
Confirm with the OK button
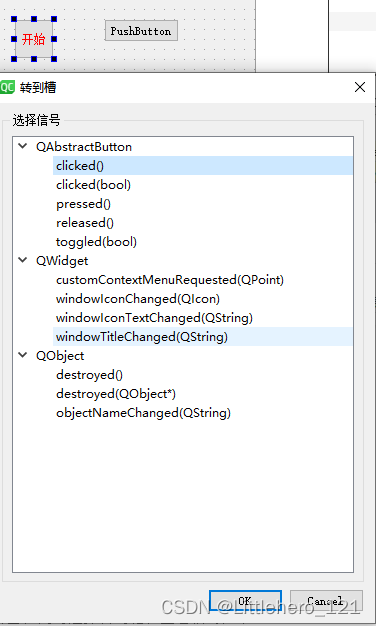point(245,601)
